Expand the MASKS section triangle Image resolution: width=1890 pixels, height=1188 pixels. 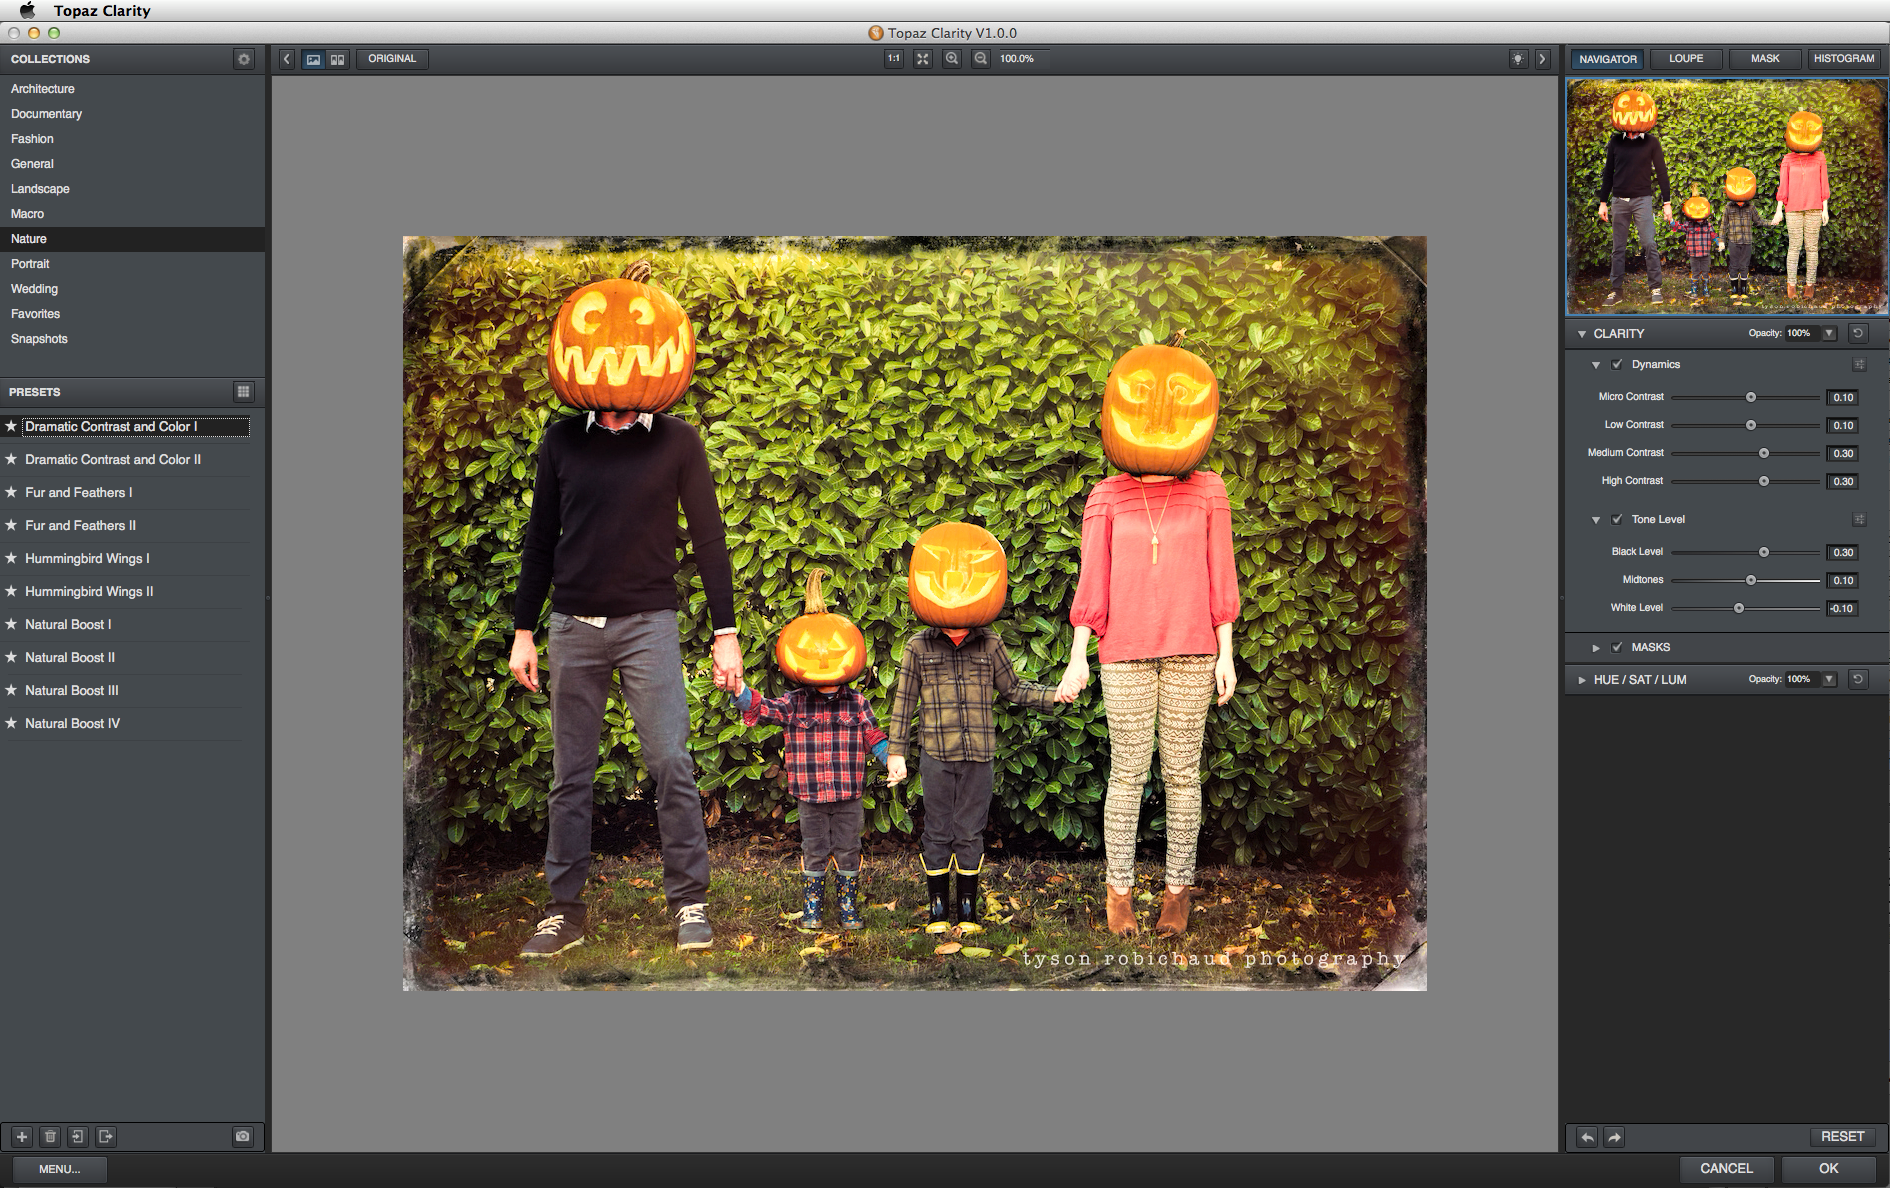1596,648
